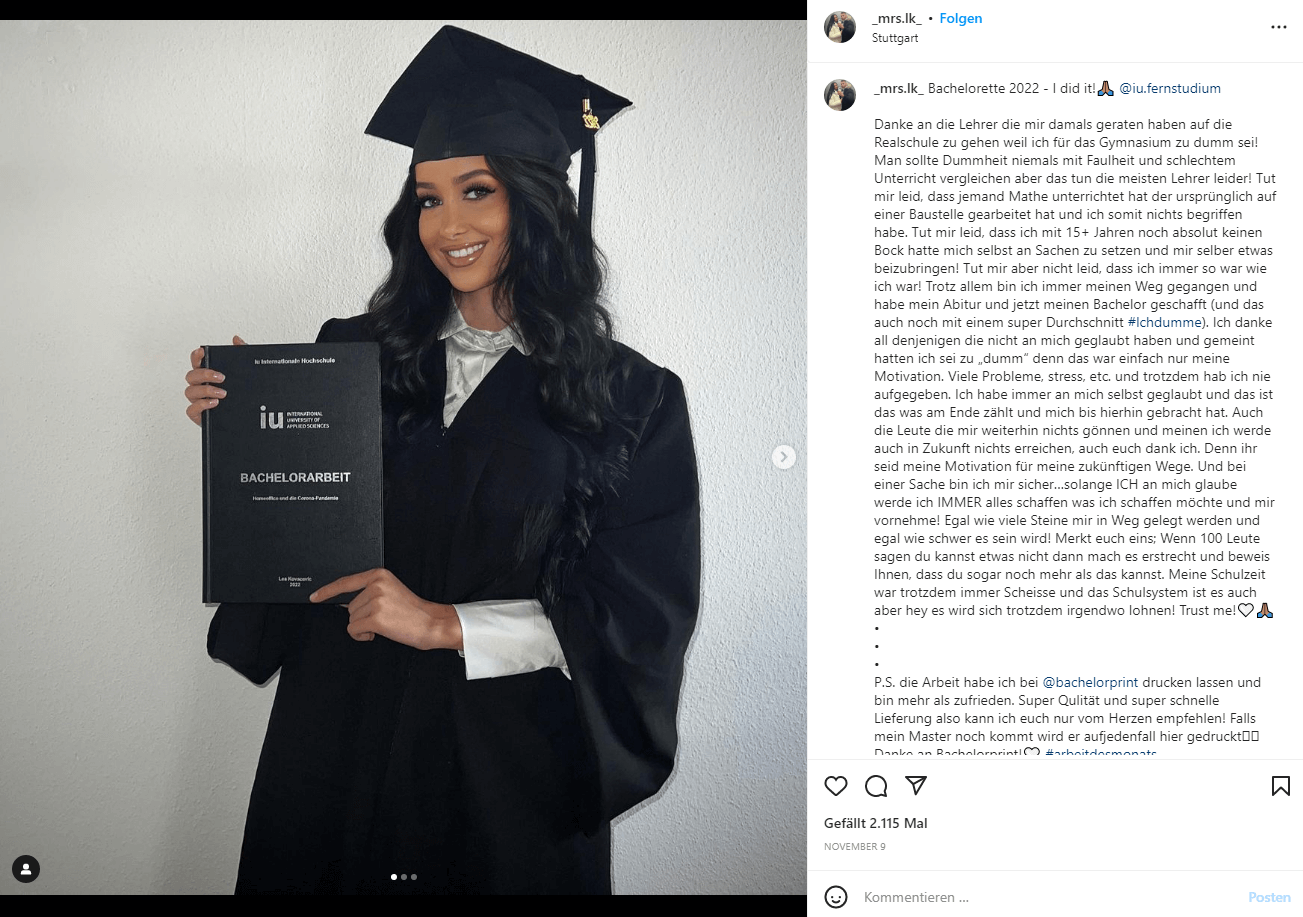Open comments via speech bubble icon

[x=876, y=786]
